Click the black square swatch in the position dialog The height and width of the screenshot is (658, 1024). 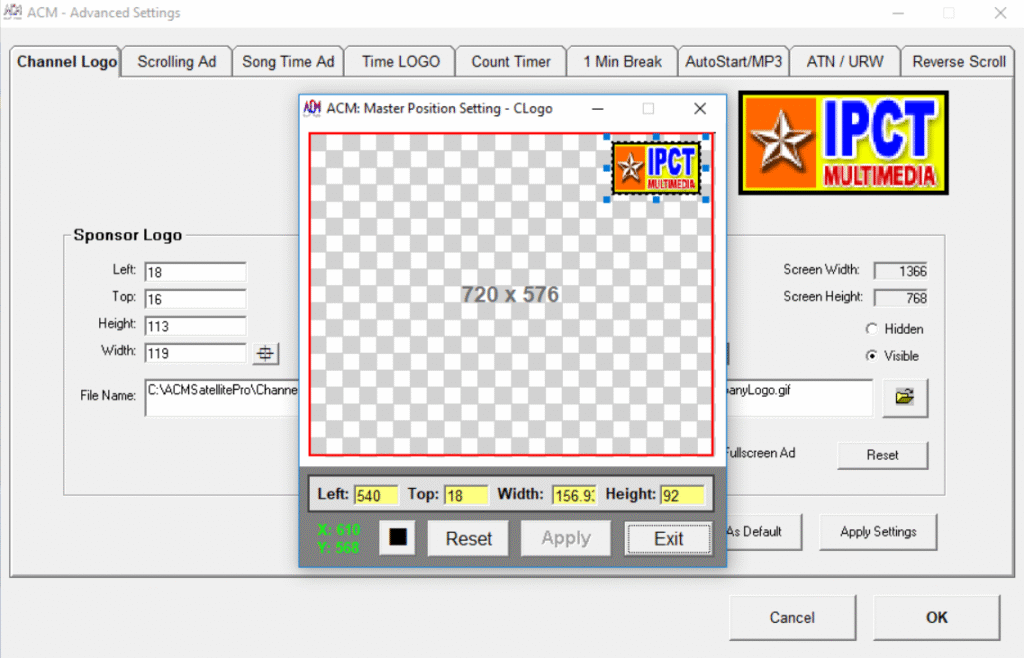(396, 538)
